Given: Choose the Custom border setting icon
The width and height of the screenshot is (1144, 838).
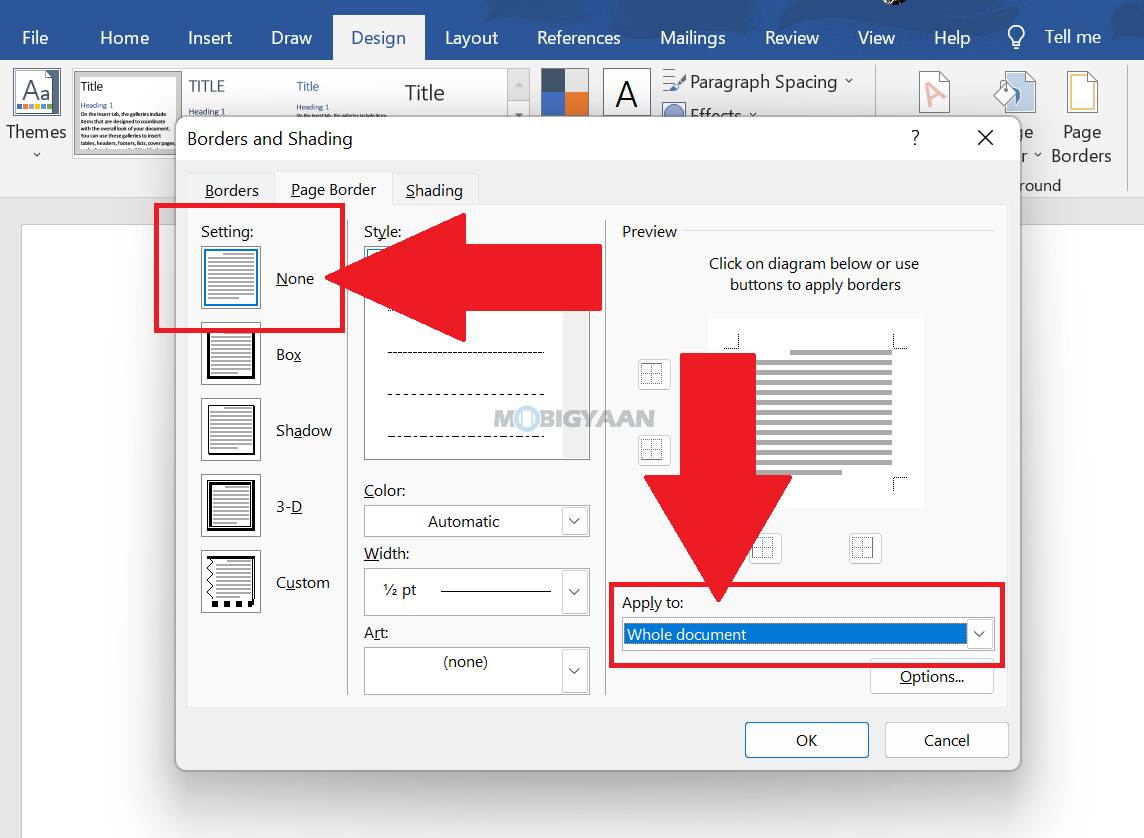Looking at the screenshot, I should [231, 581].
